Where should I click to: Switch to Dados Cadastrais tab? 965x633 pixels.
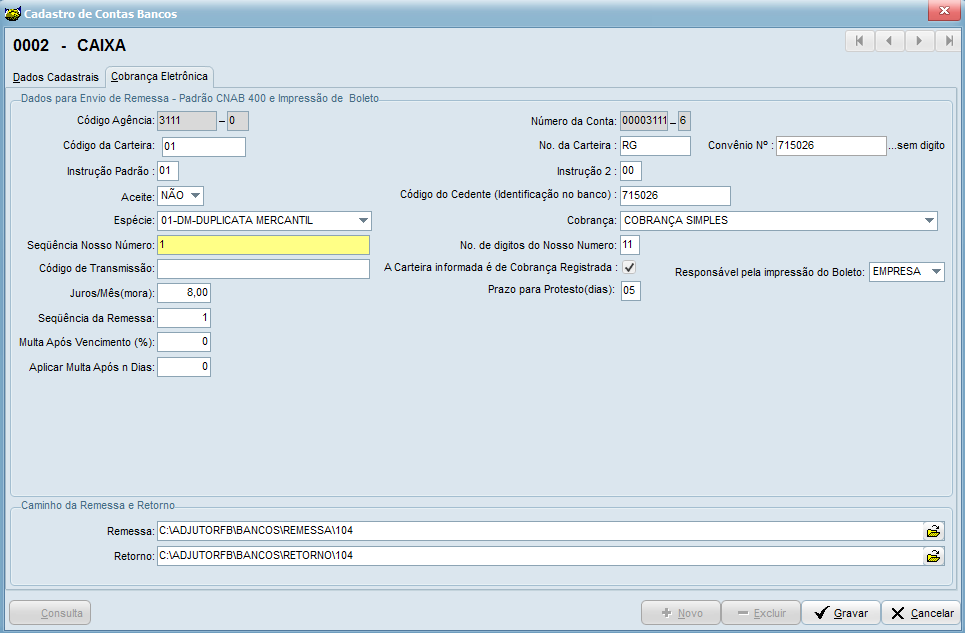click(55, 78)
